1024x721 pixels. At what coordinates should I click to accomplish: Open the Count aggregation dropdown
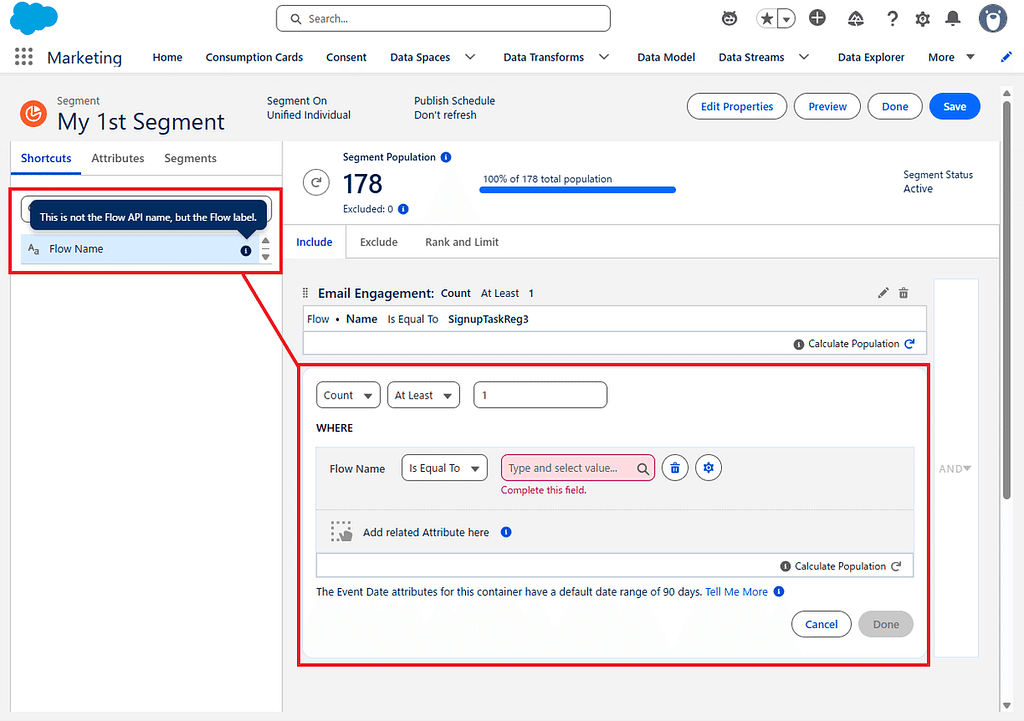coord(348,395)
